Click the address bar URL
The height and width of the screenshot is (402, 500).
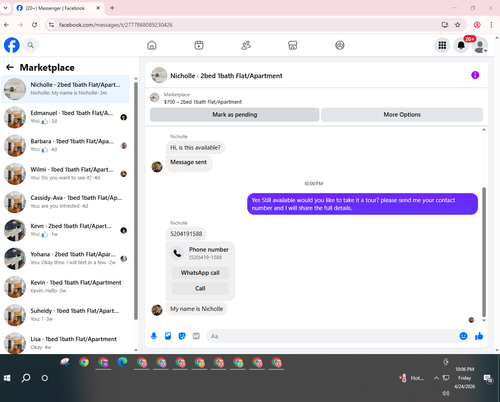(116, 25)
